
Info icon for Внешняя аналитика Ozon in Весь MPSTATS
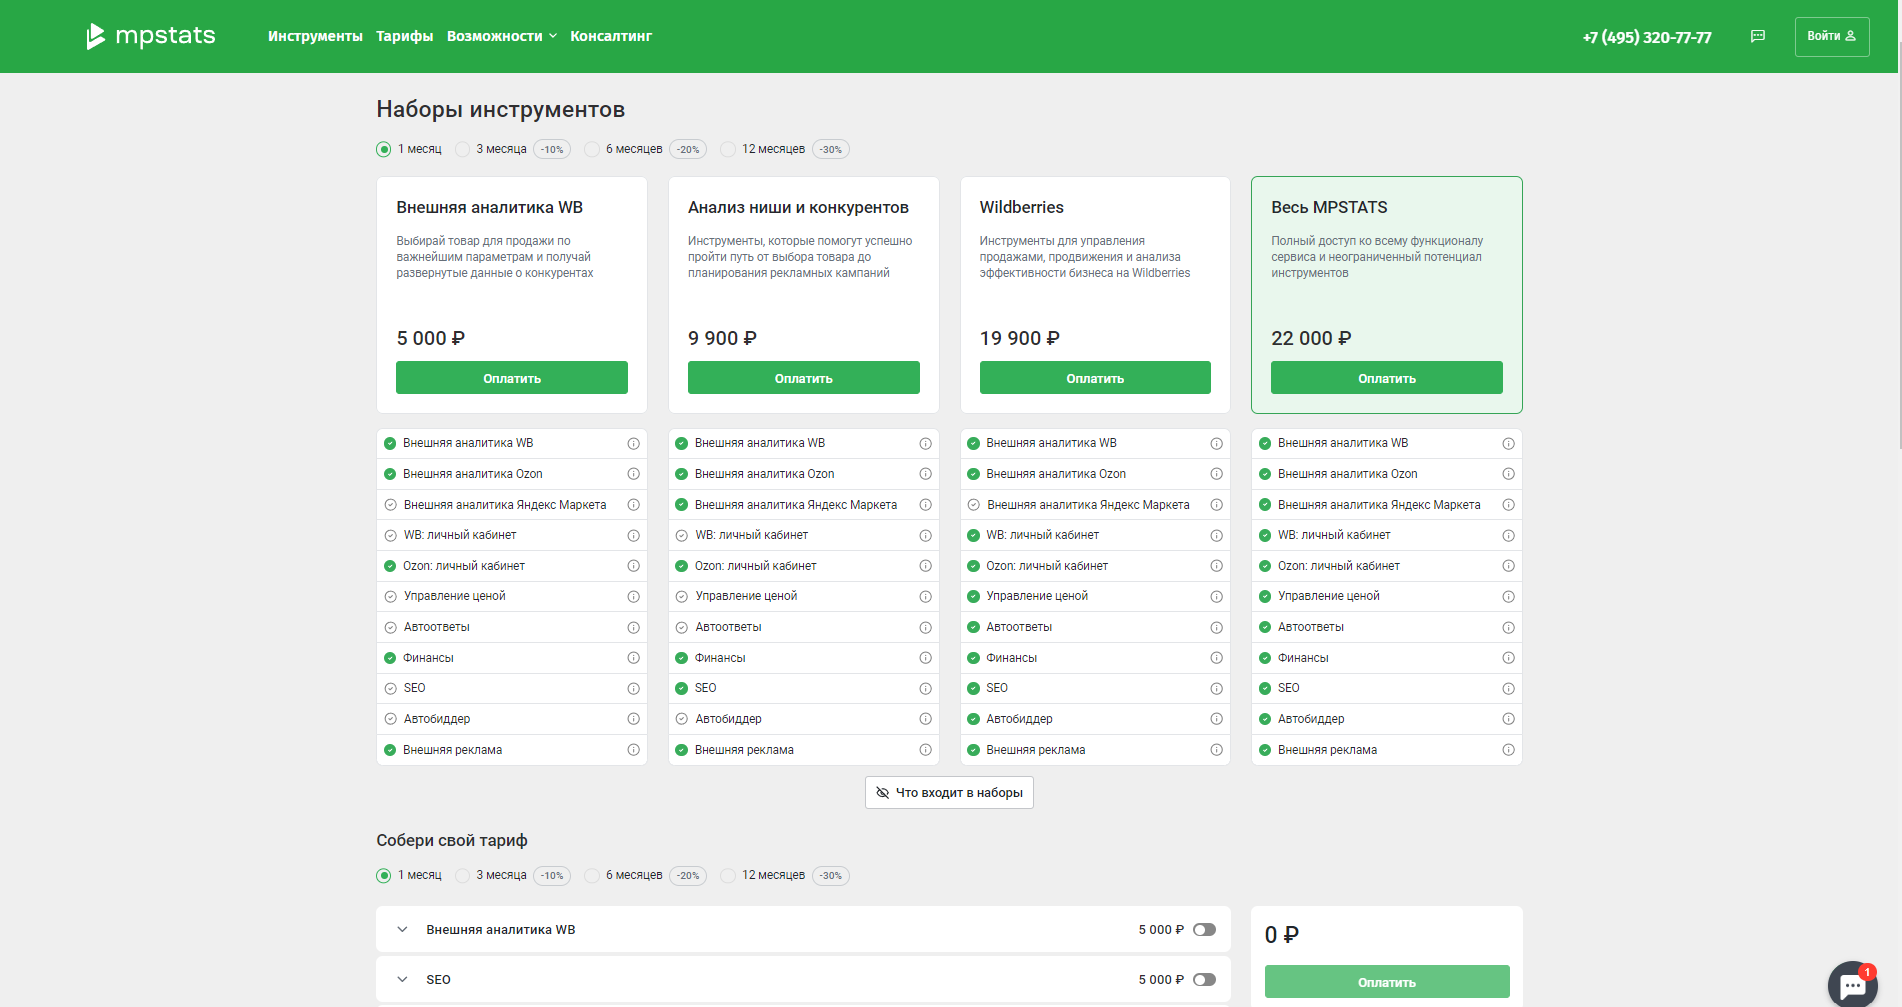pos(1508,474)
